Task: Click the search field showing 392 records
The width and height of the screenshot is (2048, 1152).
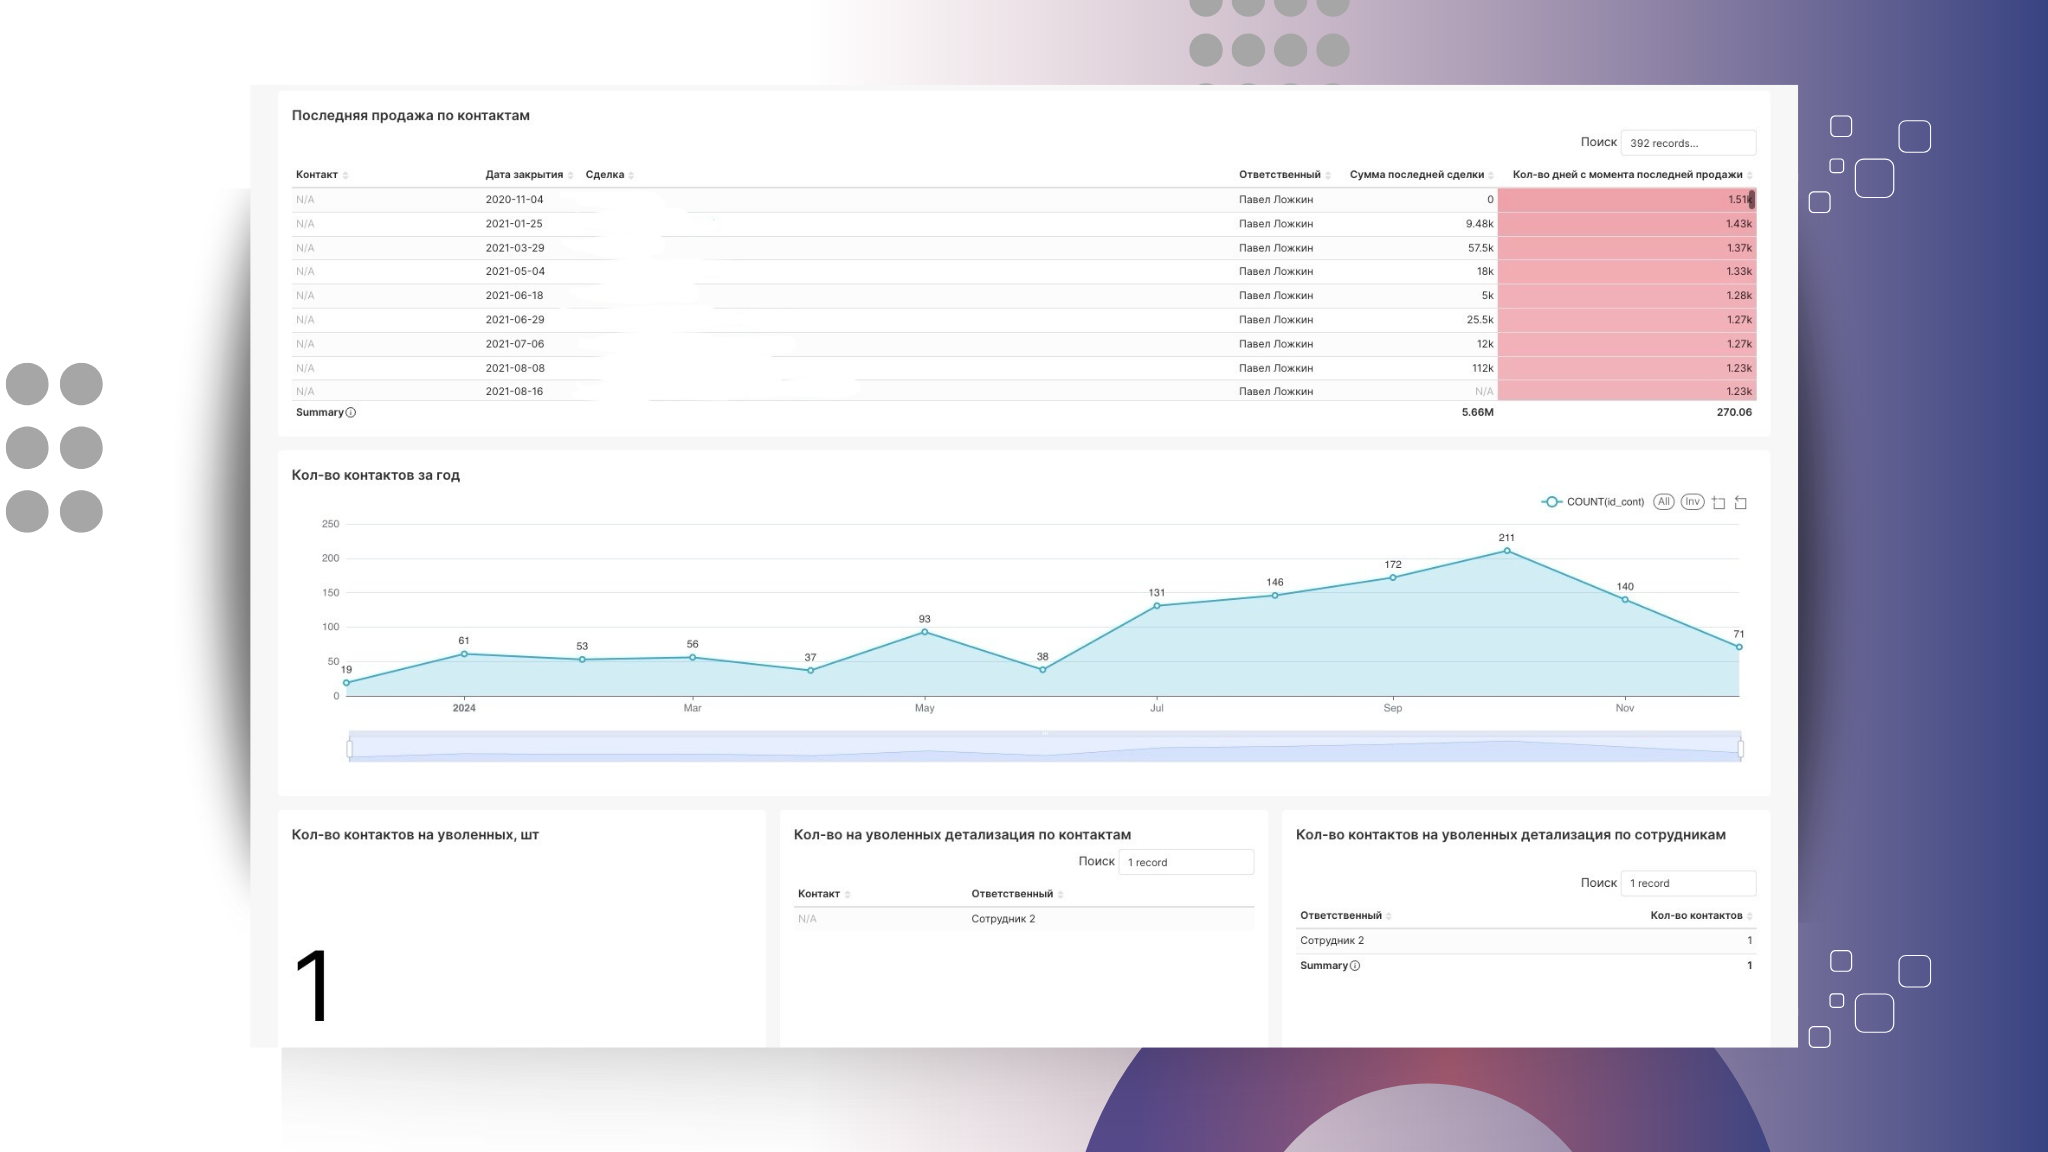Action: click(1687, 143)
